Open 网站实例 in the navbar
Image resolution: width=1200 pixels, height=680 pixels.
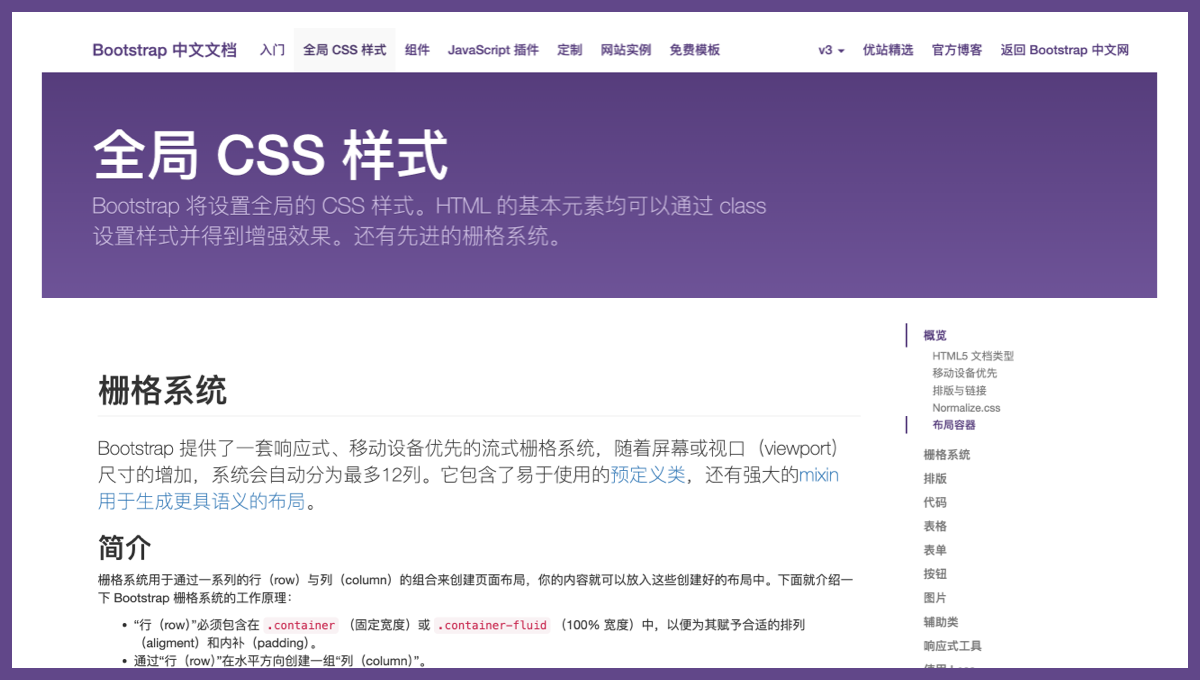click(x=626, y=50)
